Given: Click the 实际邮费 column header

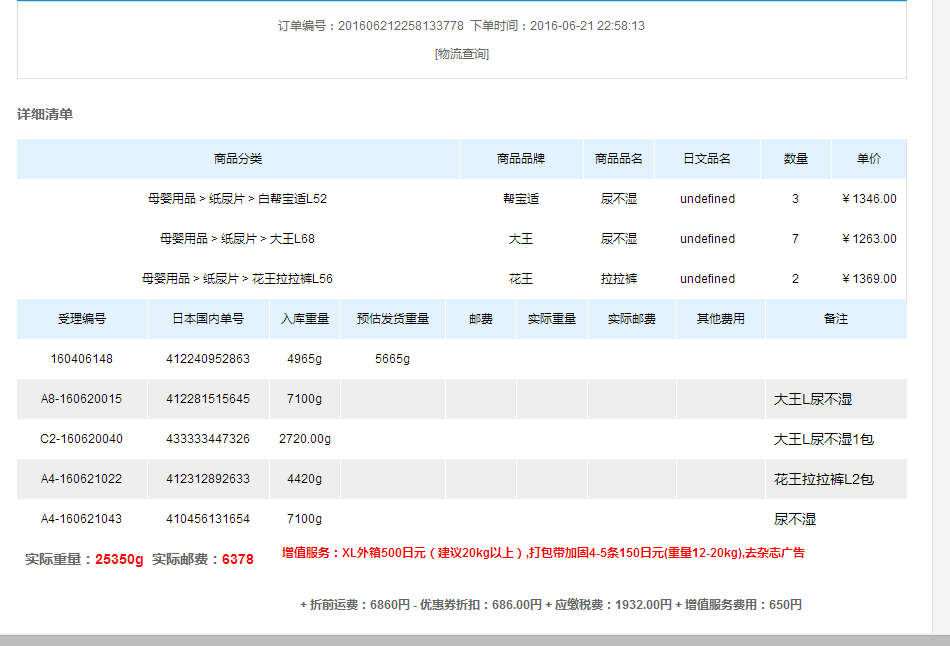Looking at the screenshot, I should pos(632,319).
